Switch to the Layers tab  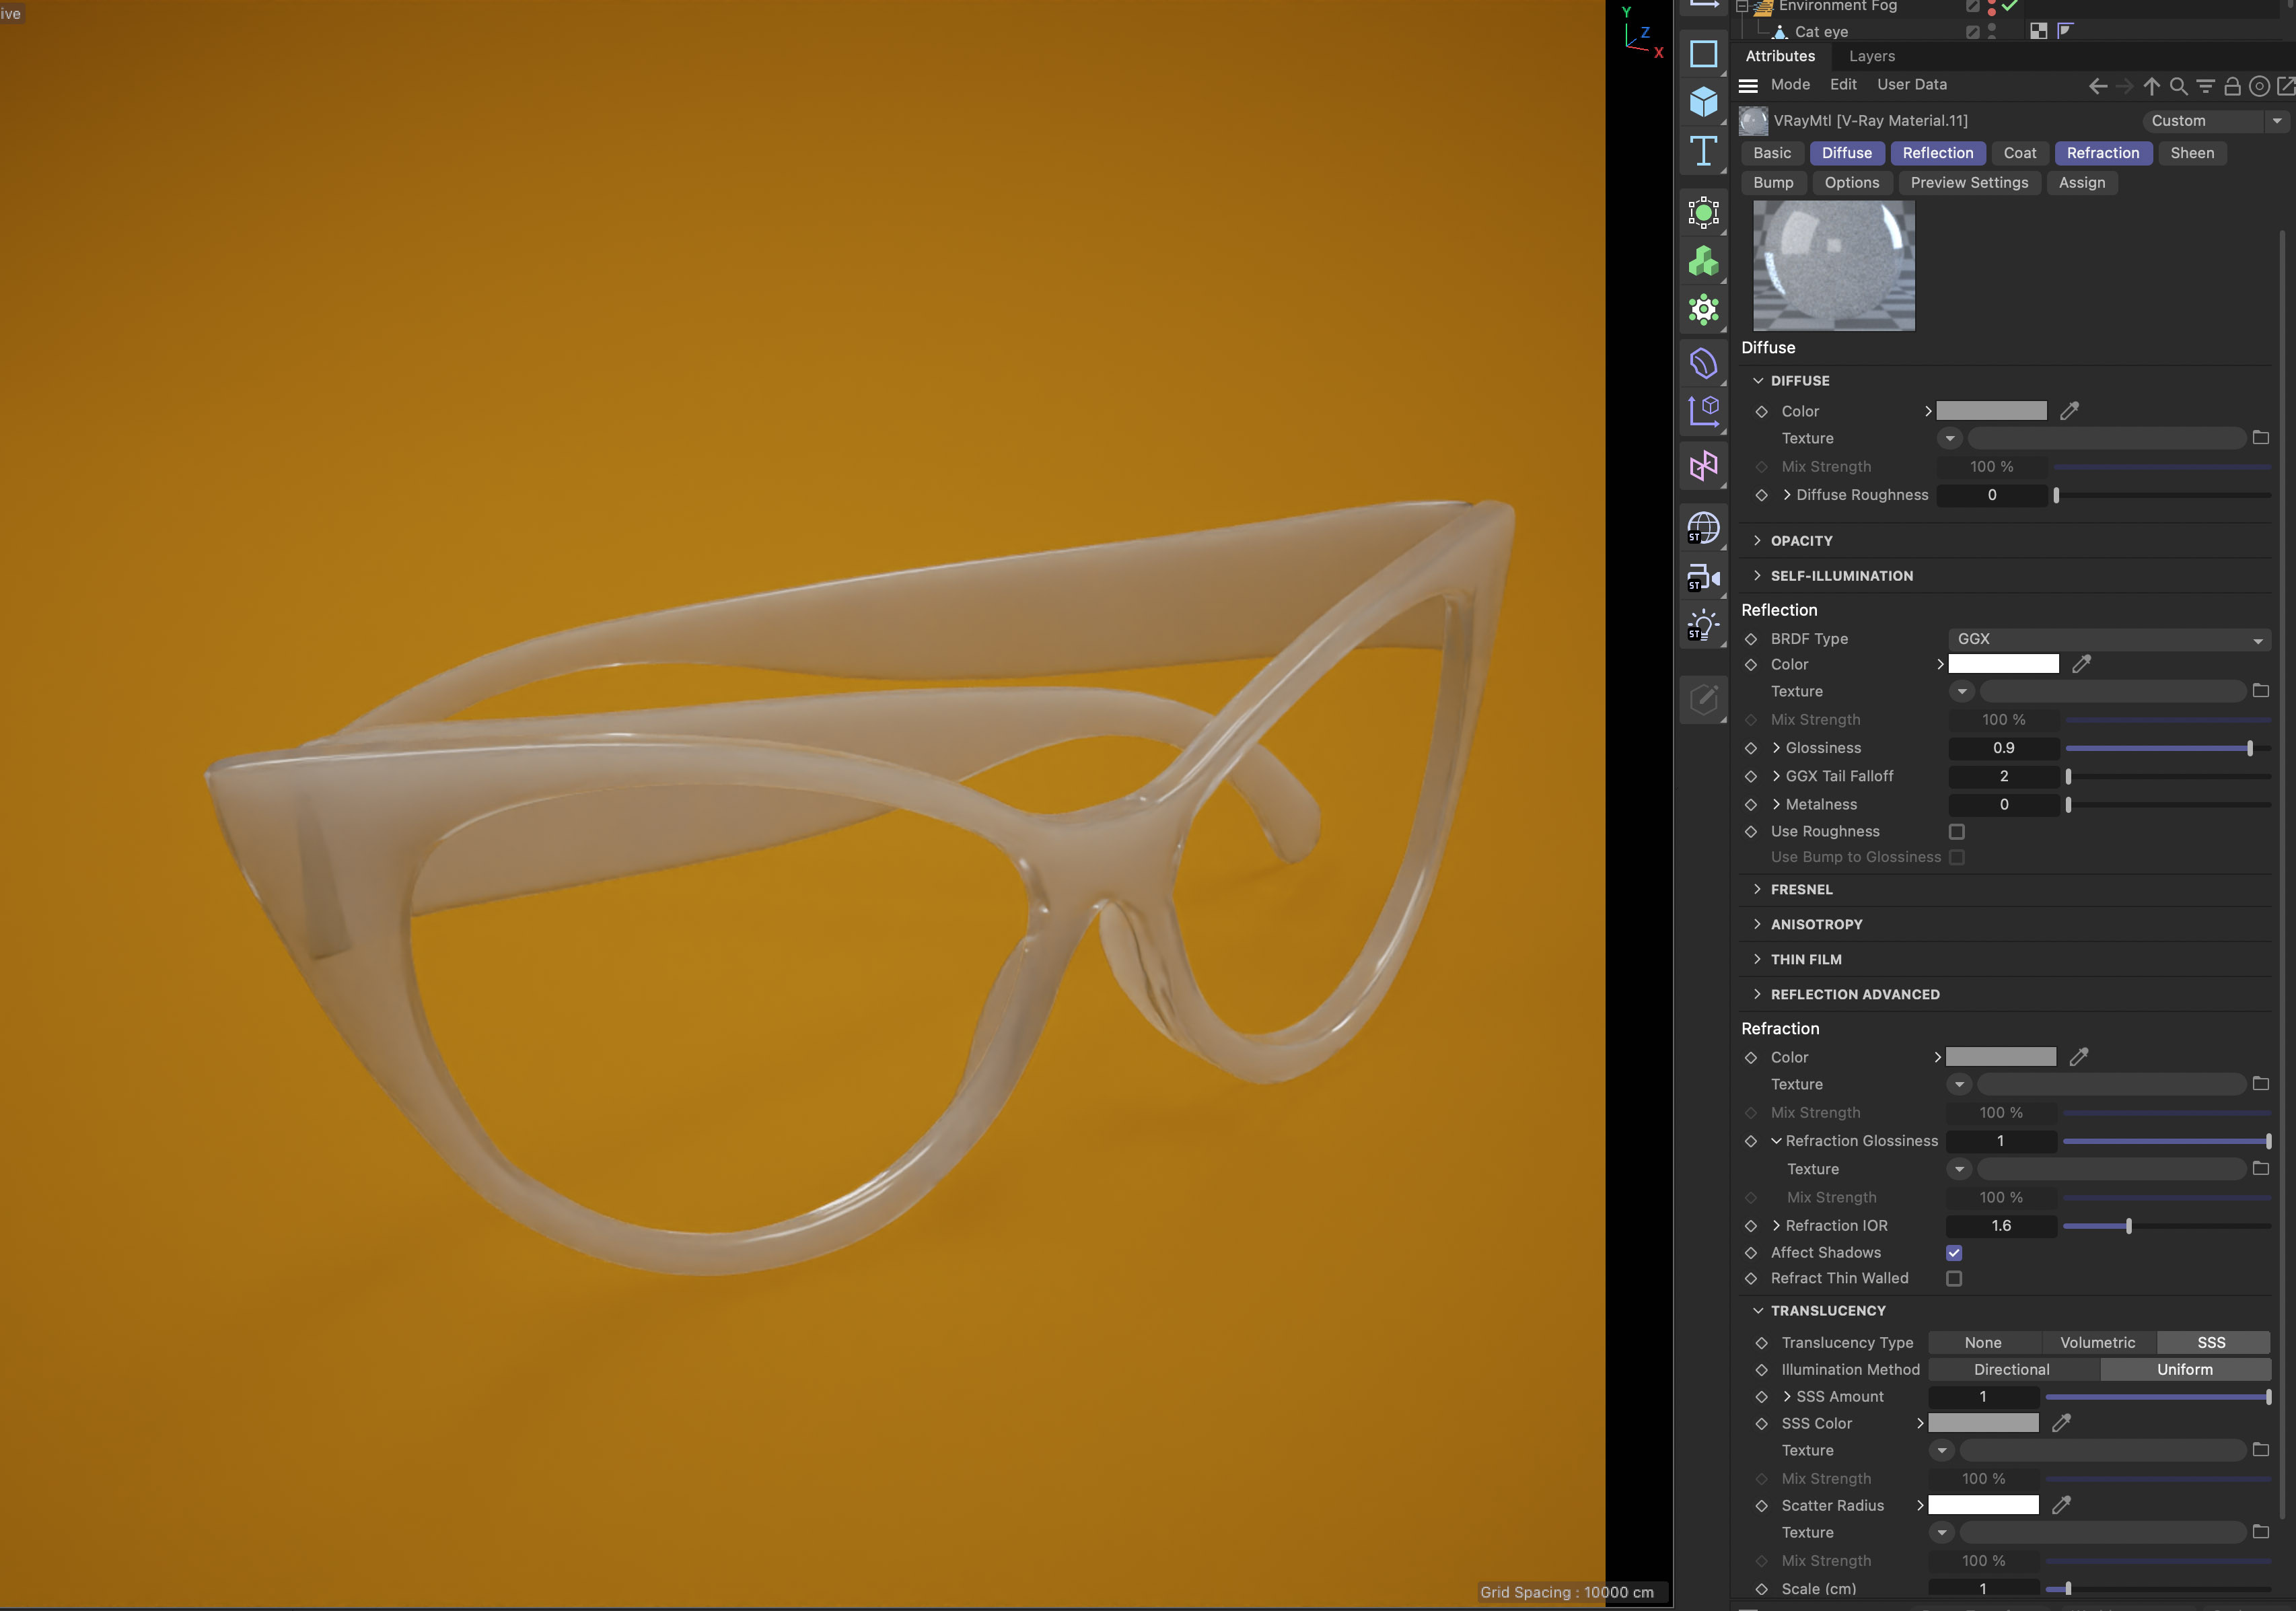coord(1871,56)
